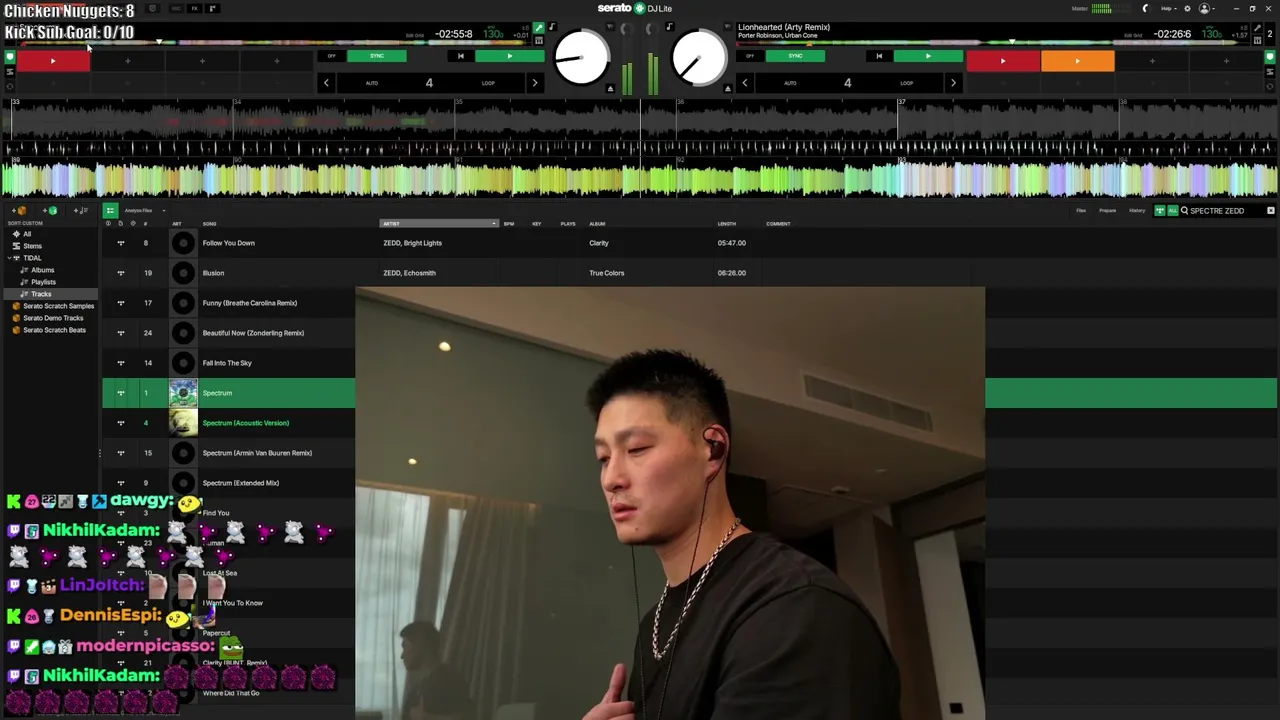Toggle right deck key lock note icon
Image resolution: width=1280 pixels, height=720 pixels.
[669, 27]
